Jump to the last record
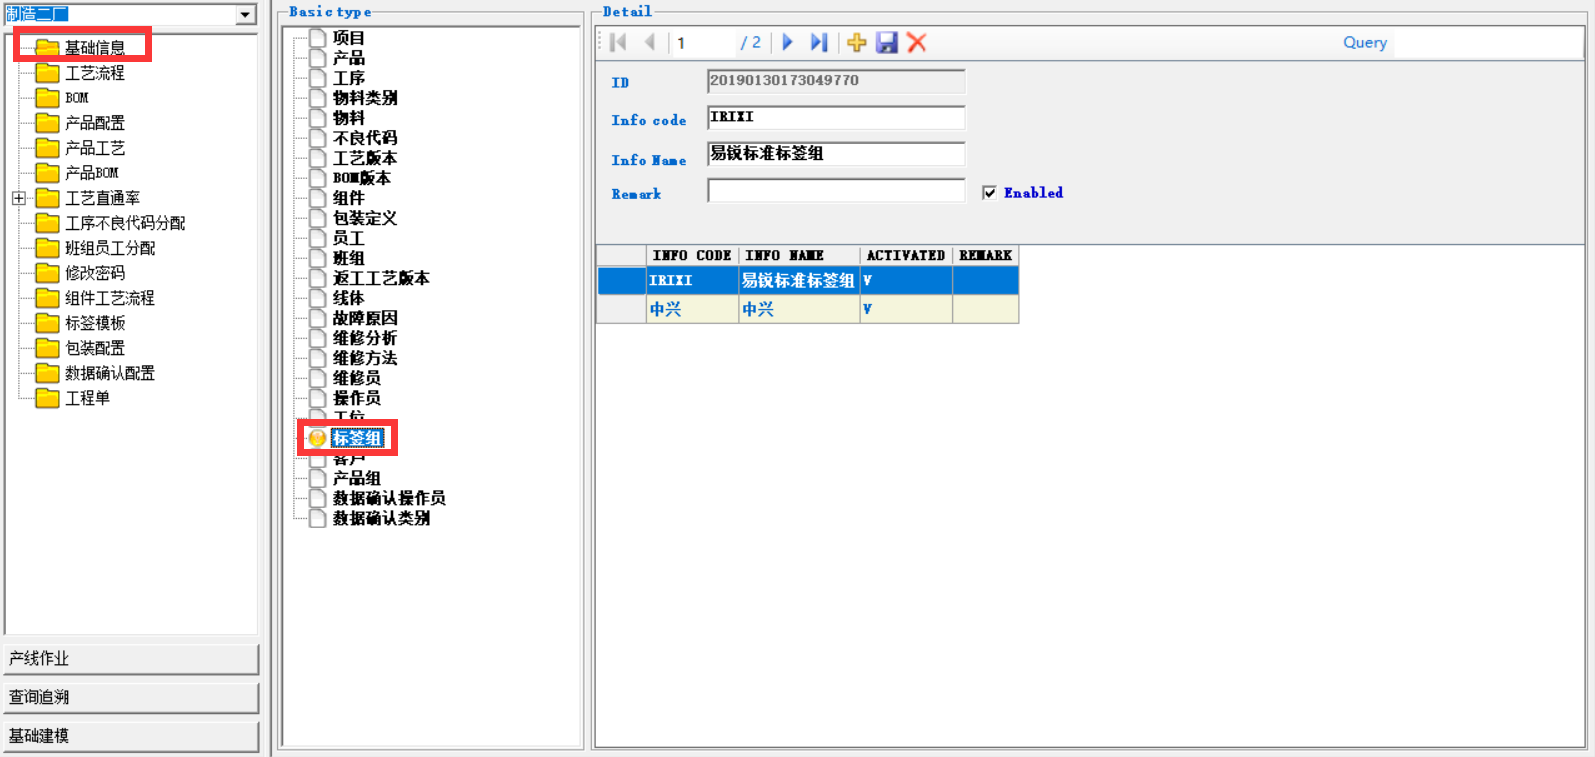The image size is (1595, 757). 819,42
